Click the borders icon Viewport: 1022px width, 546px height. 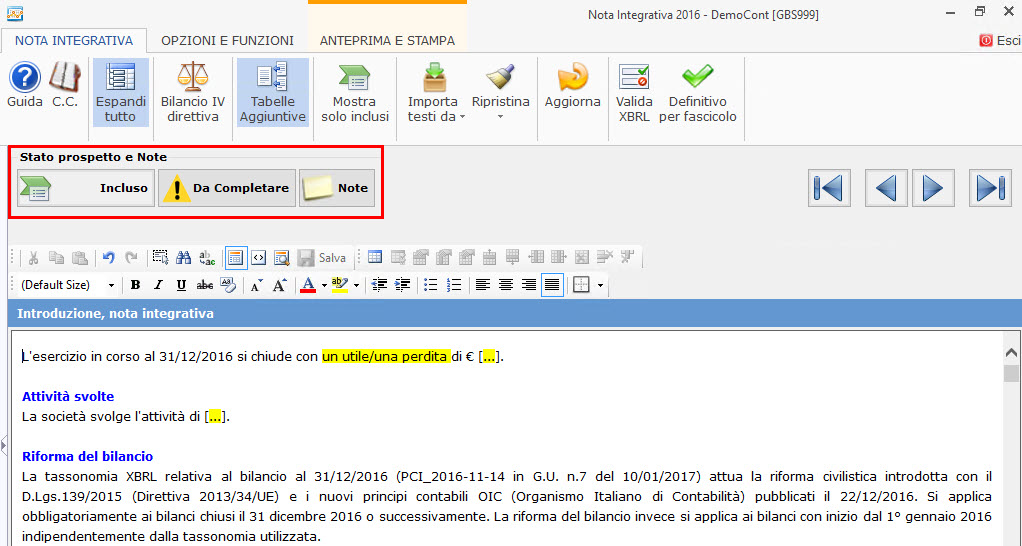point(581,285)
